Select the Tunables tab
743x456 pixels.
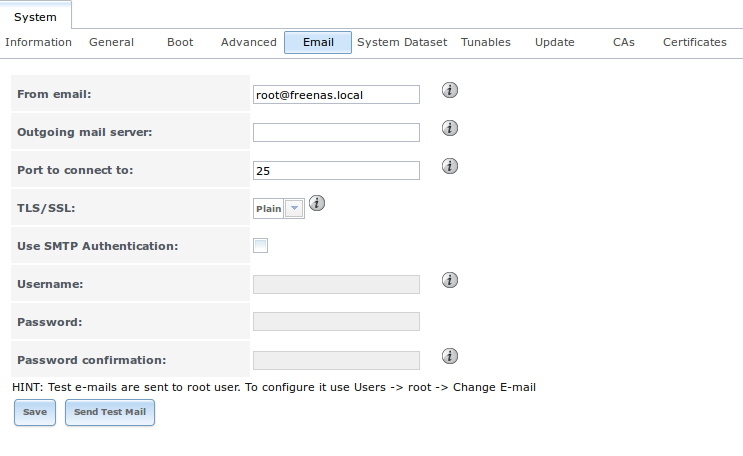486,42
